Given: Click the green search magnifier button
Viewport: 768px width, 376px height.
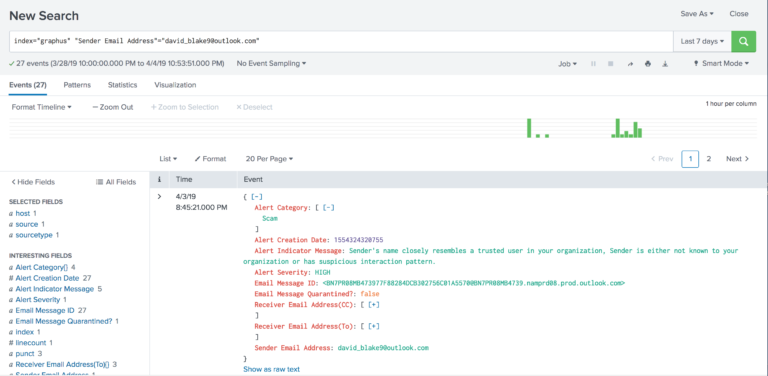Looking at the screenshot, I should [744, 42].
